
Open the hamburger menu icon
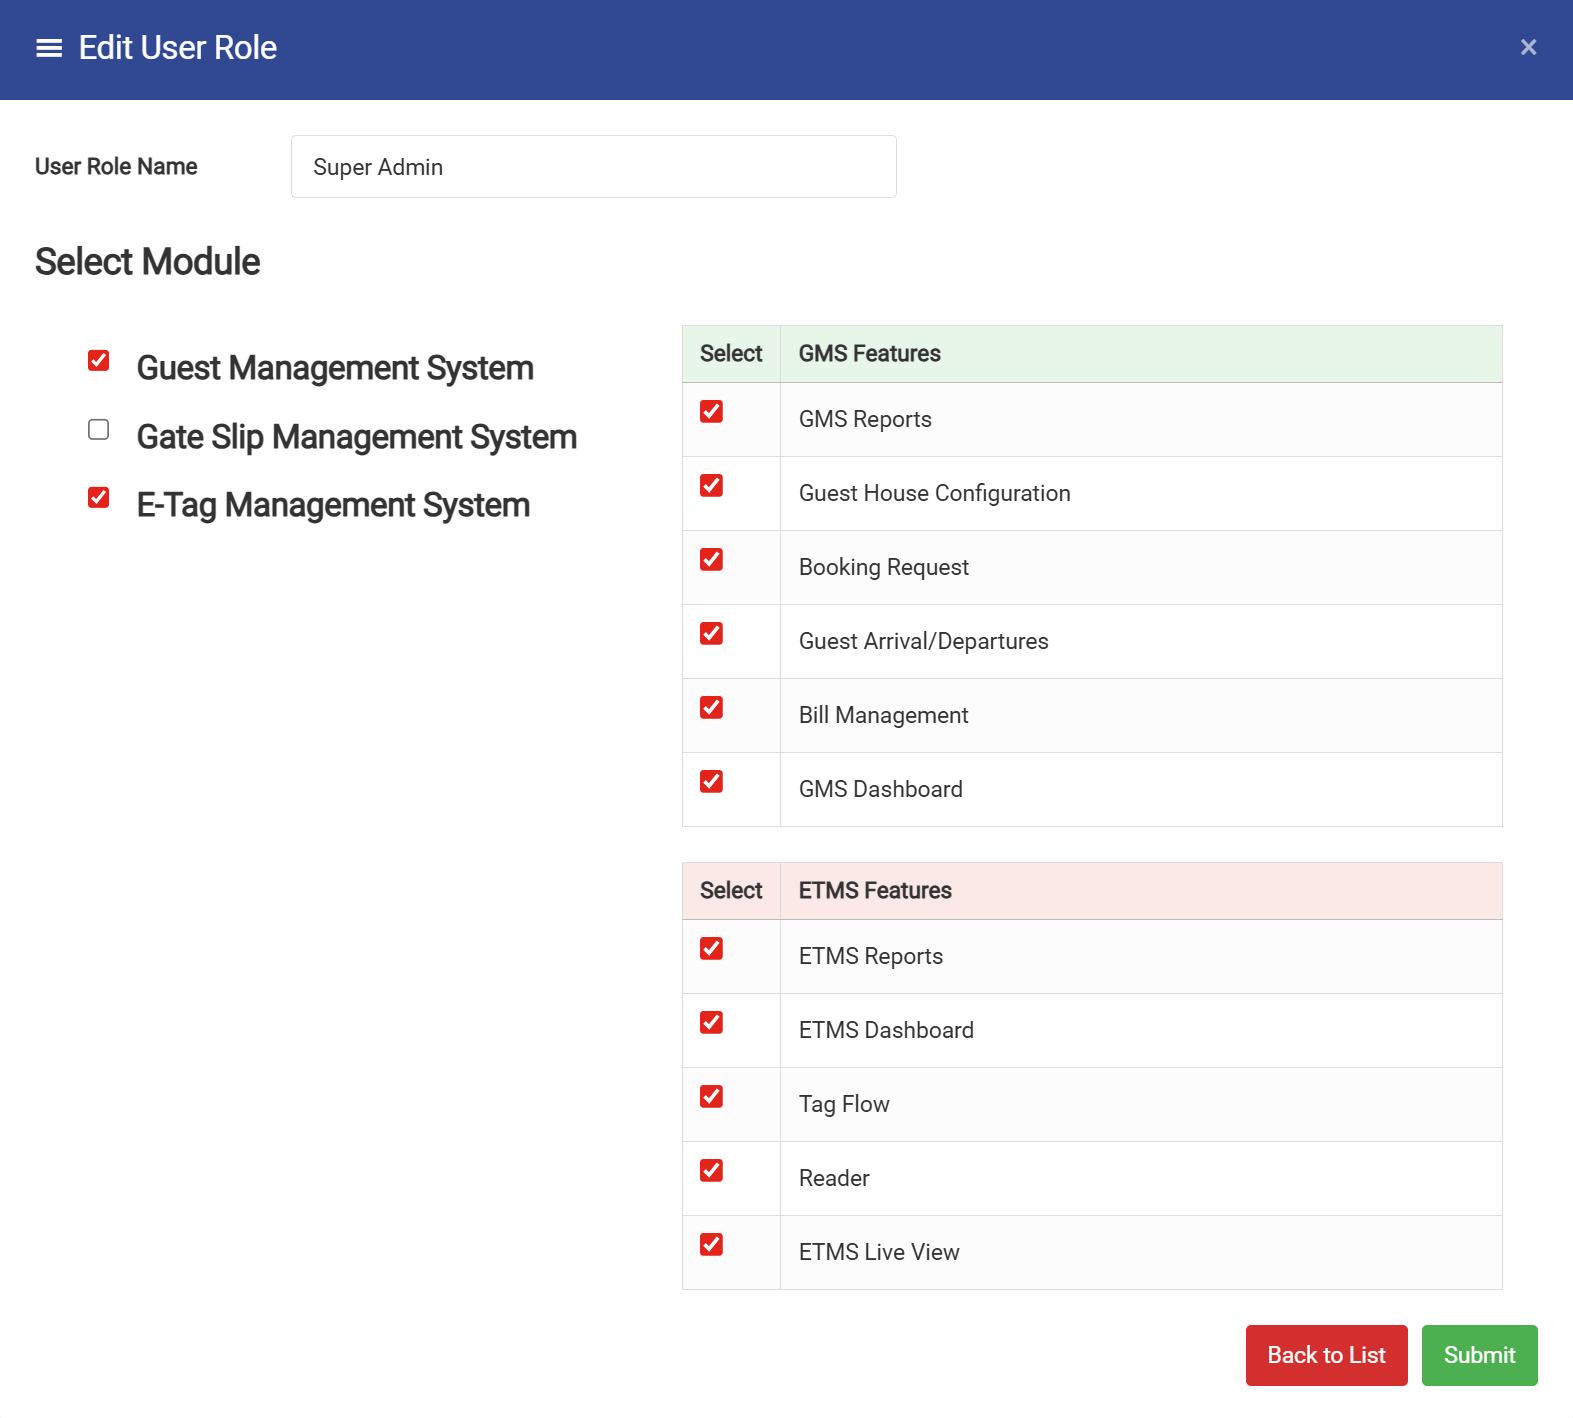(x=49, y=48)
